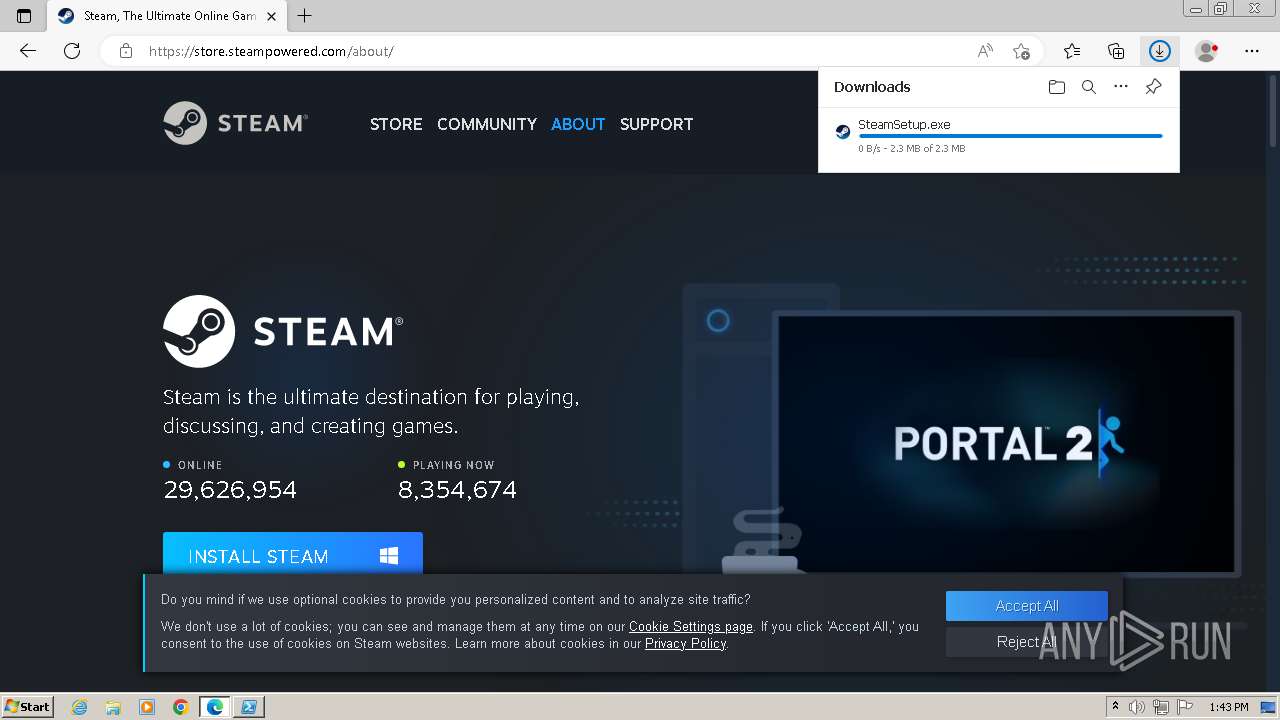Viewport: 1280px width, 720px height.
Task: Select the Steam browser tab
Action: point(167,16)
